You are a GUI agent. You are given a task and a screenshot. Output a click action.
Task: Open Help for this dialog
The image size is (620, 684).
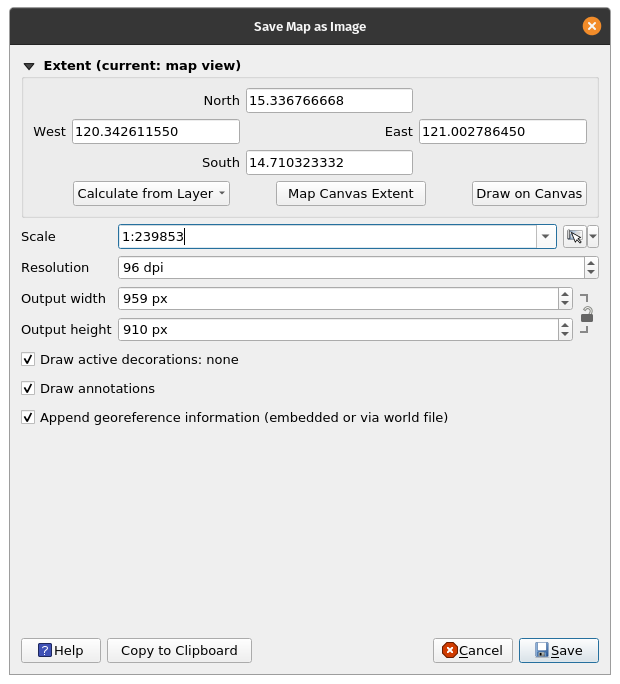tap(61, 650)
